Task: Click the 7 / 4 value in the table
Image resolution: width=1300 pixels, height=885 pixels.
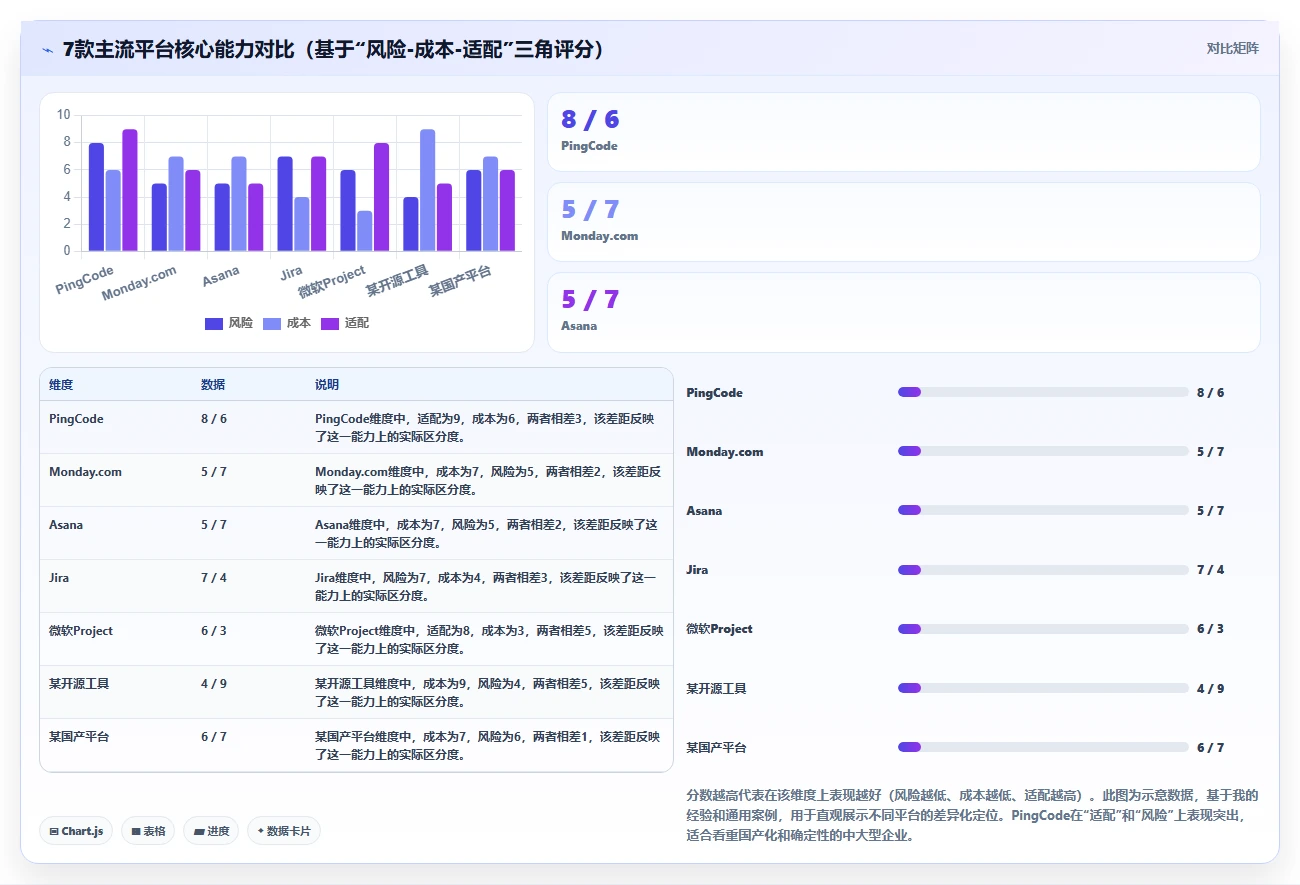Action: coord(214,578)
